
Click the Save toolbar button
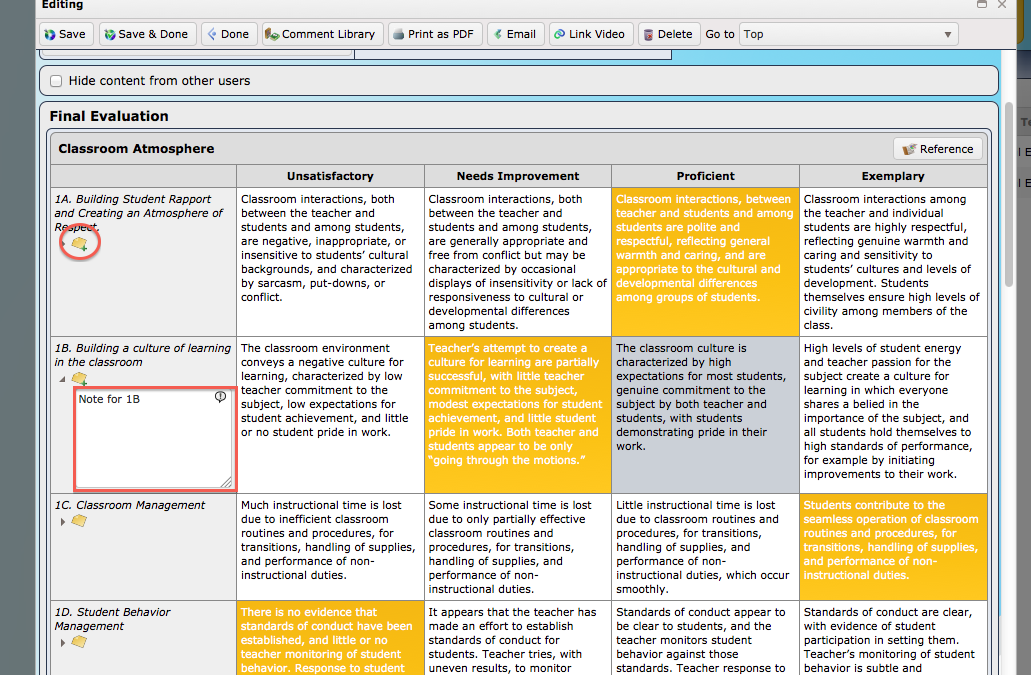pyautogui.click(x=66, y=34)
